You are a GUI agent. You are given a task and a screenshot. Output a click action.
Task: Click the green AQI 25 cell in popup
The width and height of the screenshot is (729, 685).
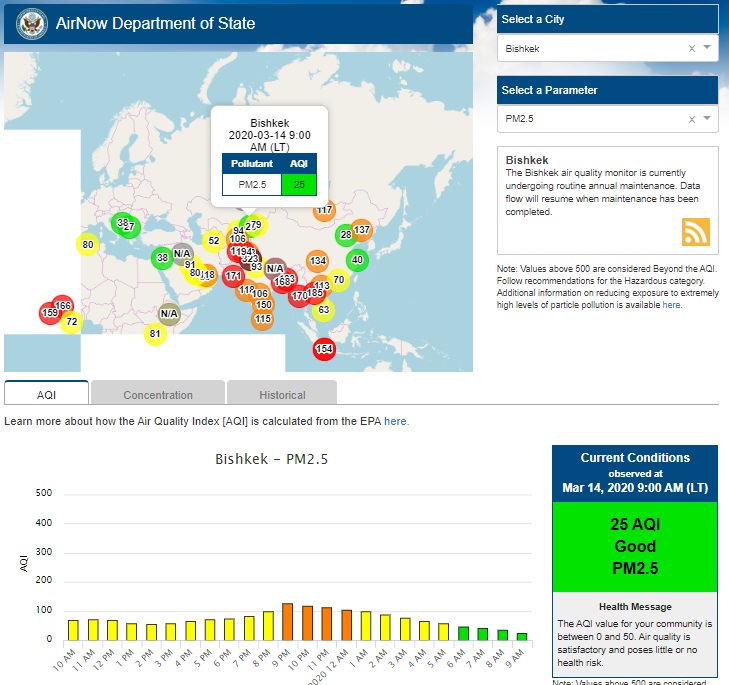pos(298,184)
